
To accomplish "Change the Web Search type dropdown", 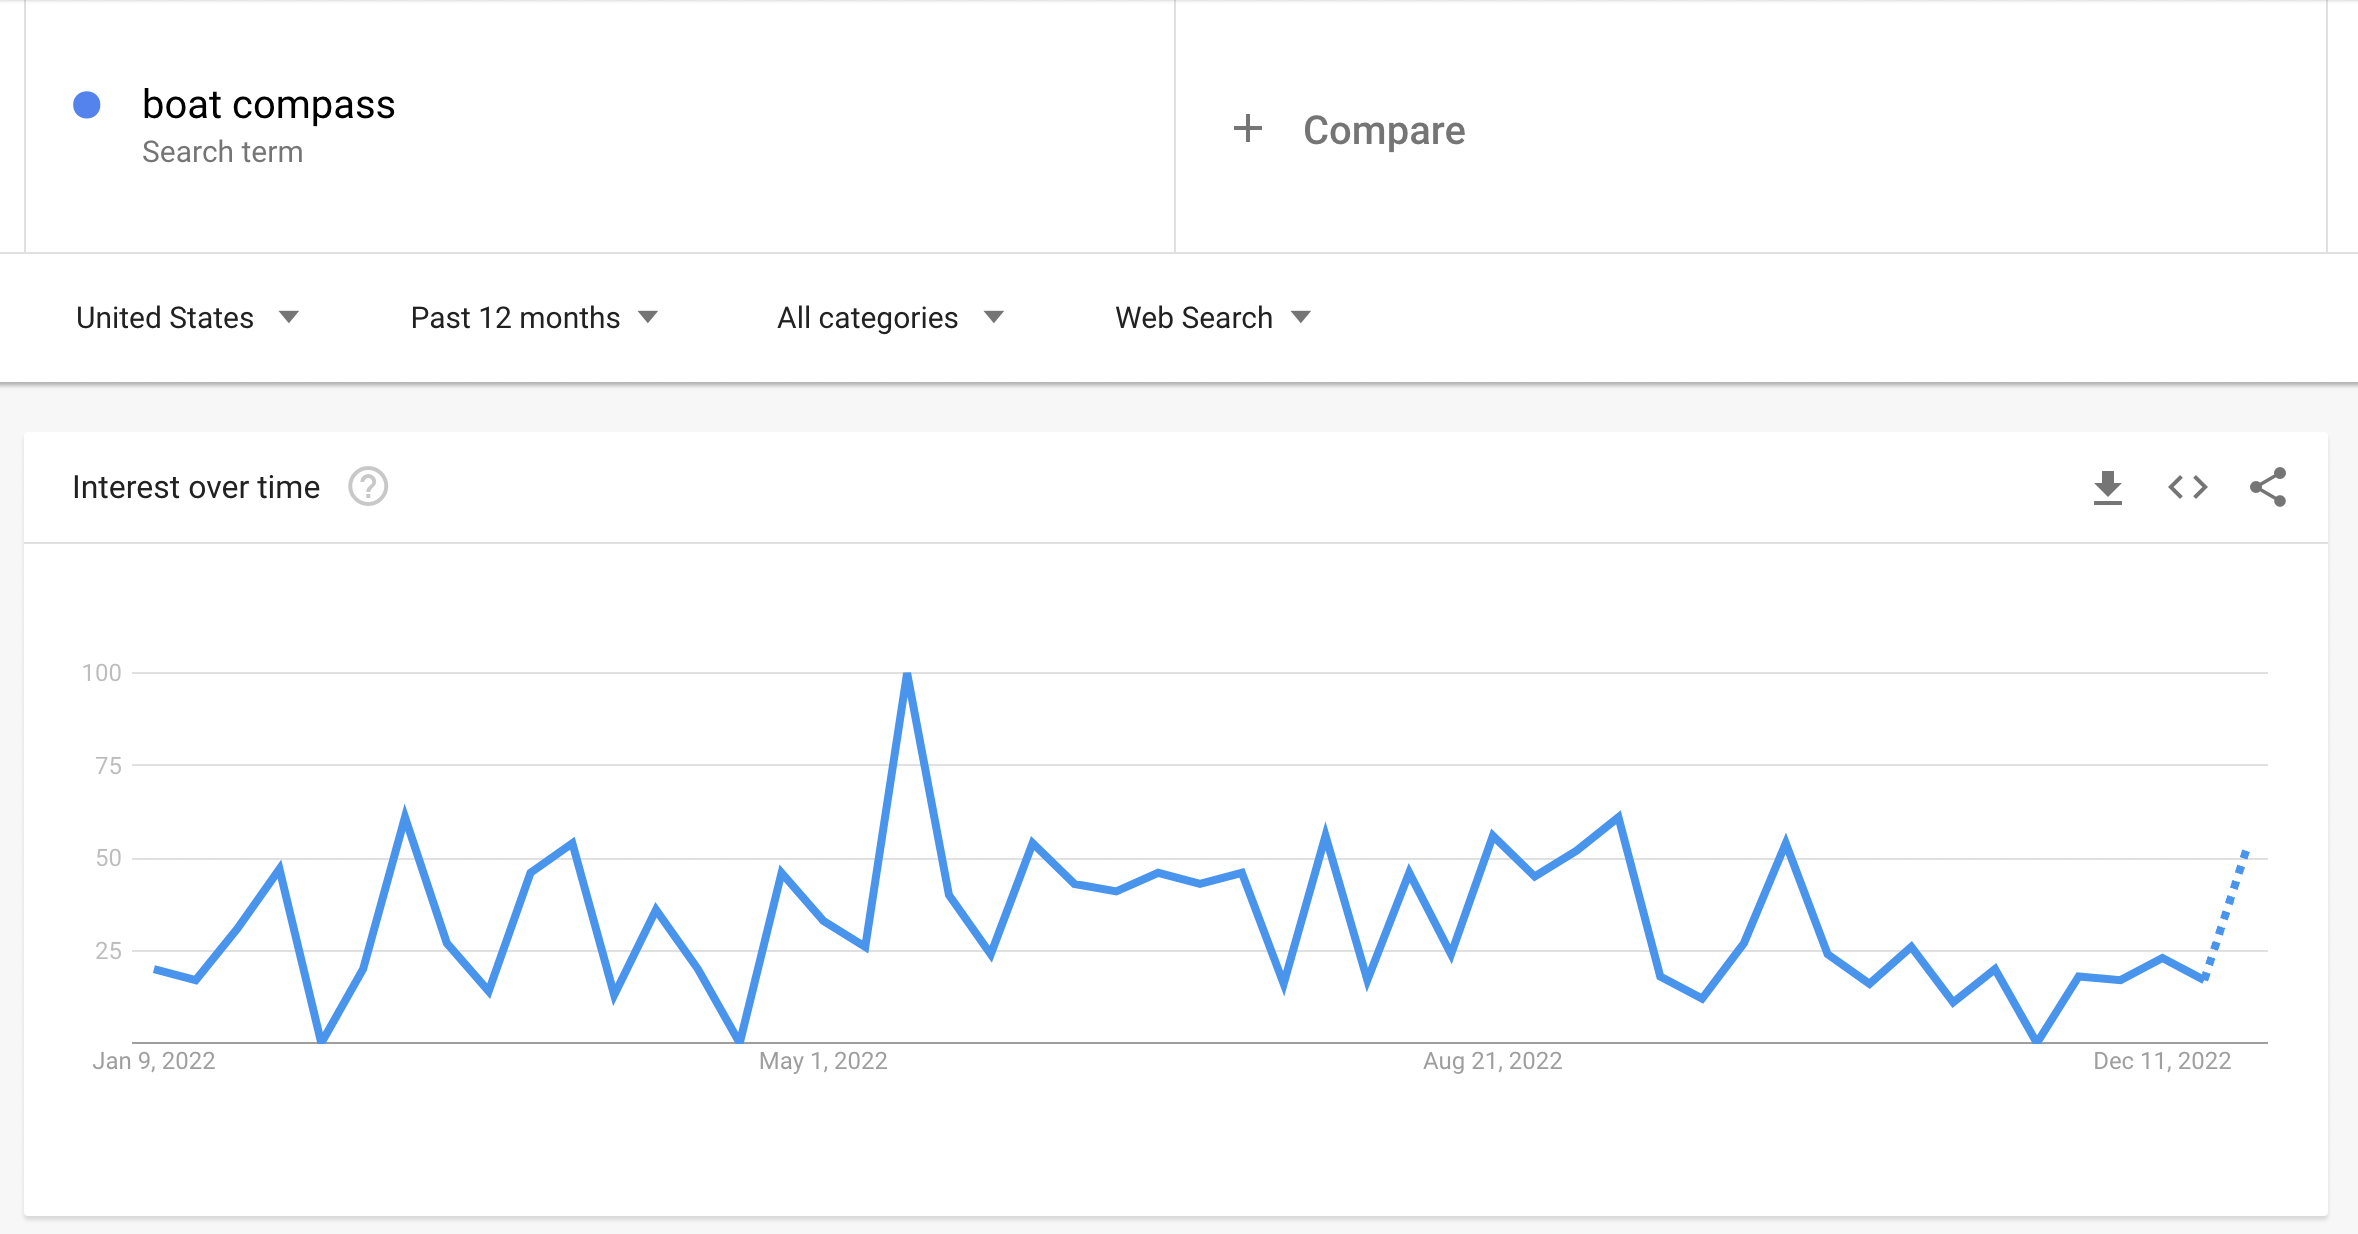I will pos(1213,317).
